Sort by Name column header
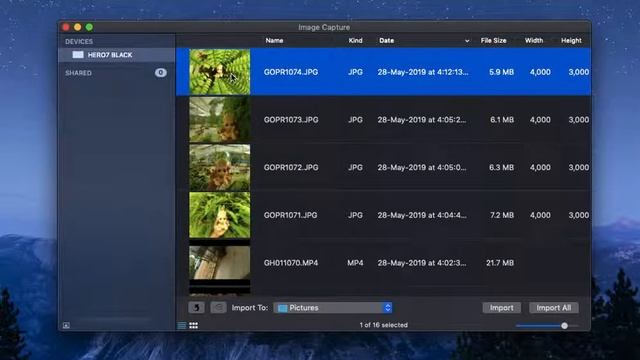The width and height of the screenshot is (640, 360). coord(274,40)
